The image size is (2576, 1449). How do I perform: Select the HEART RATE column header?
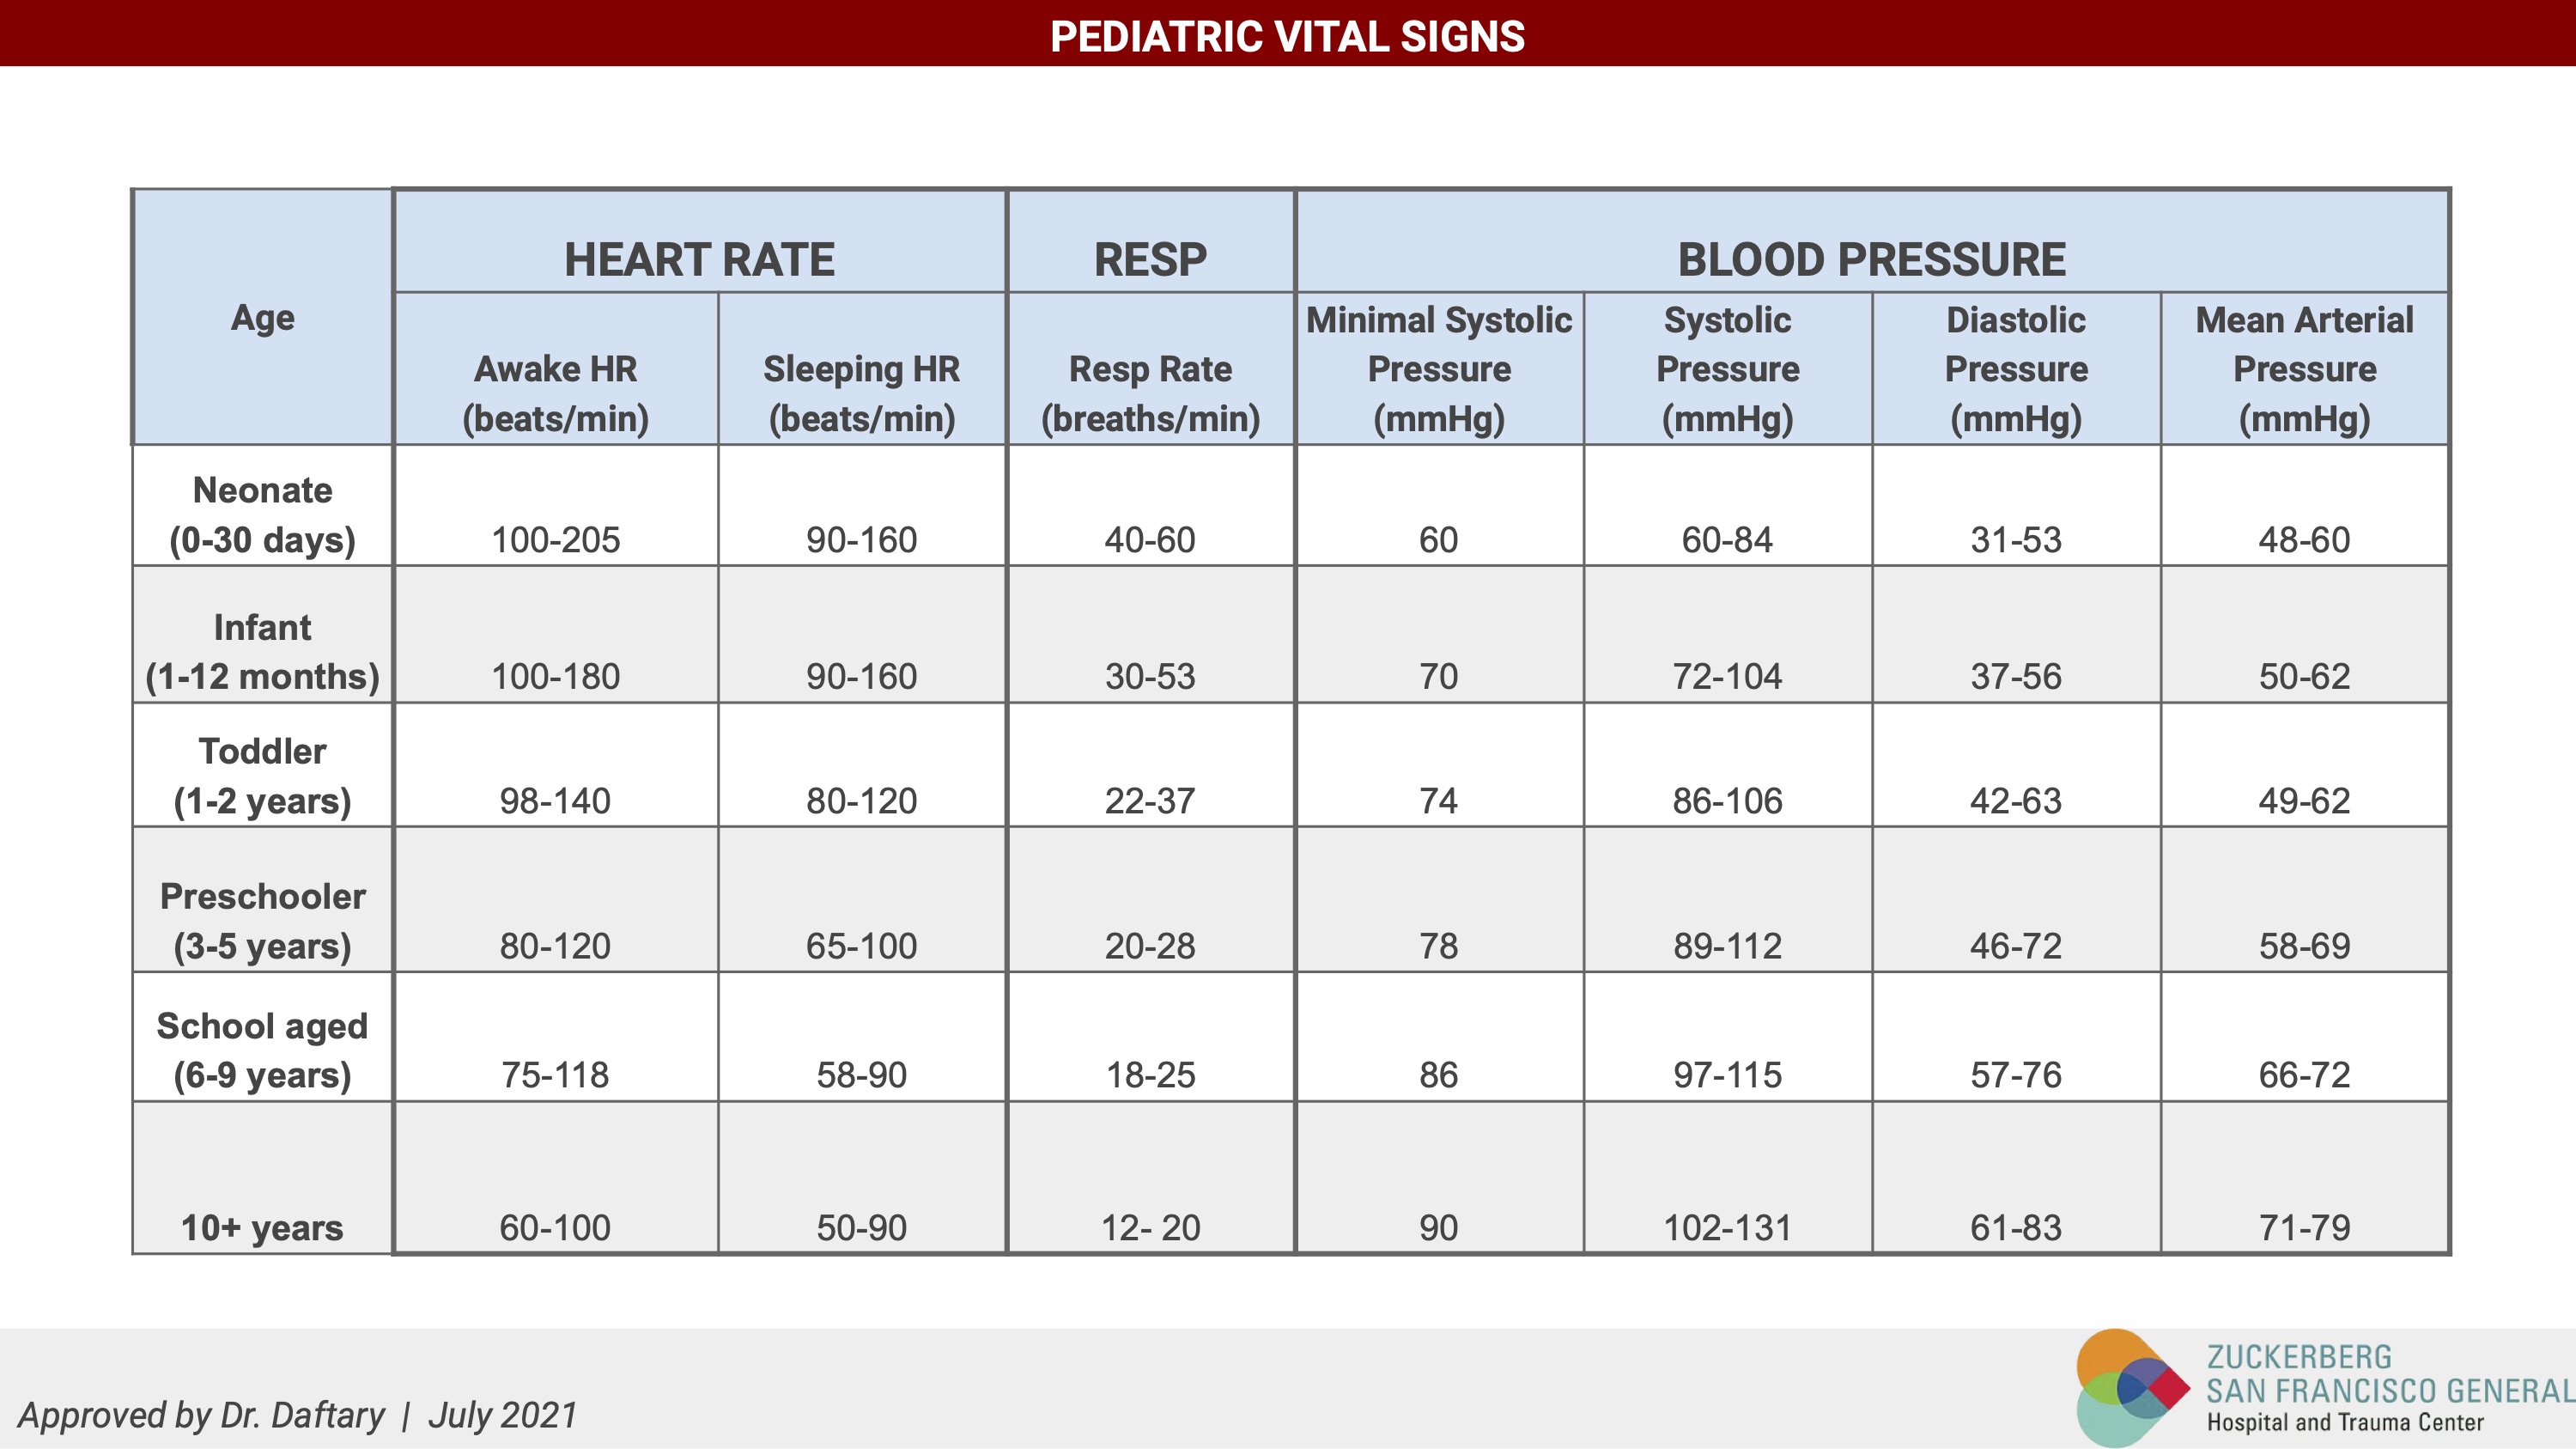[x=699, y=259]
